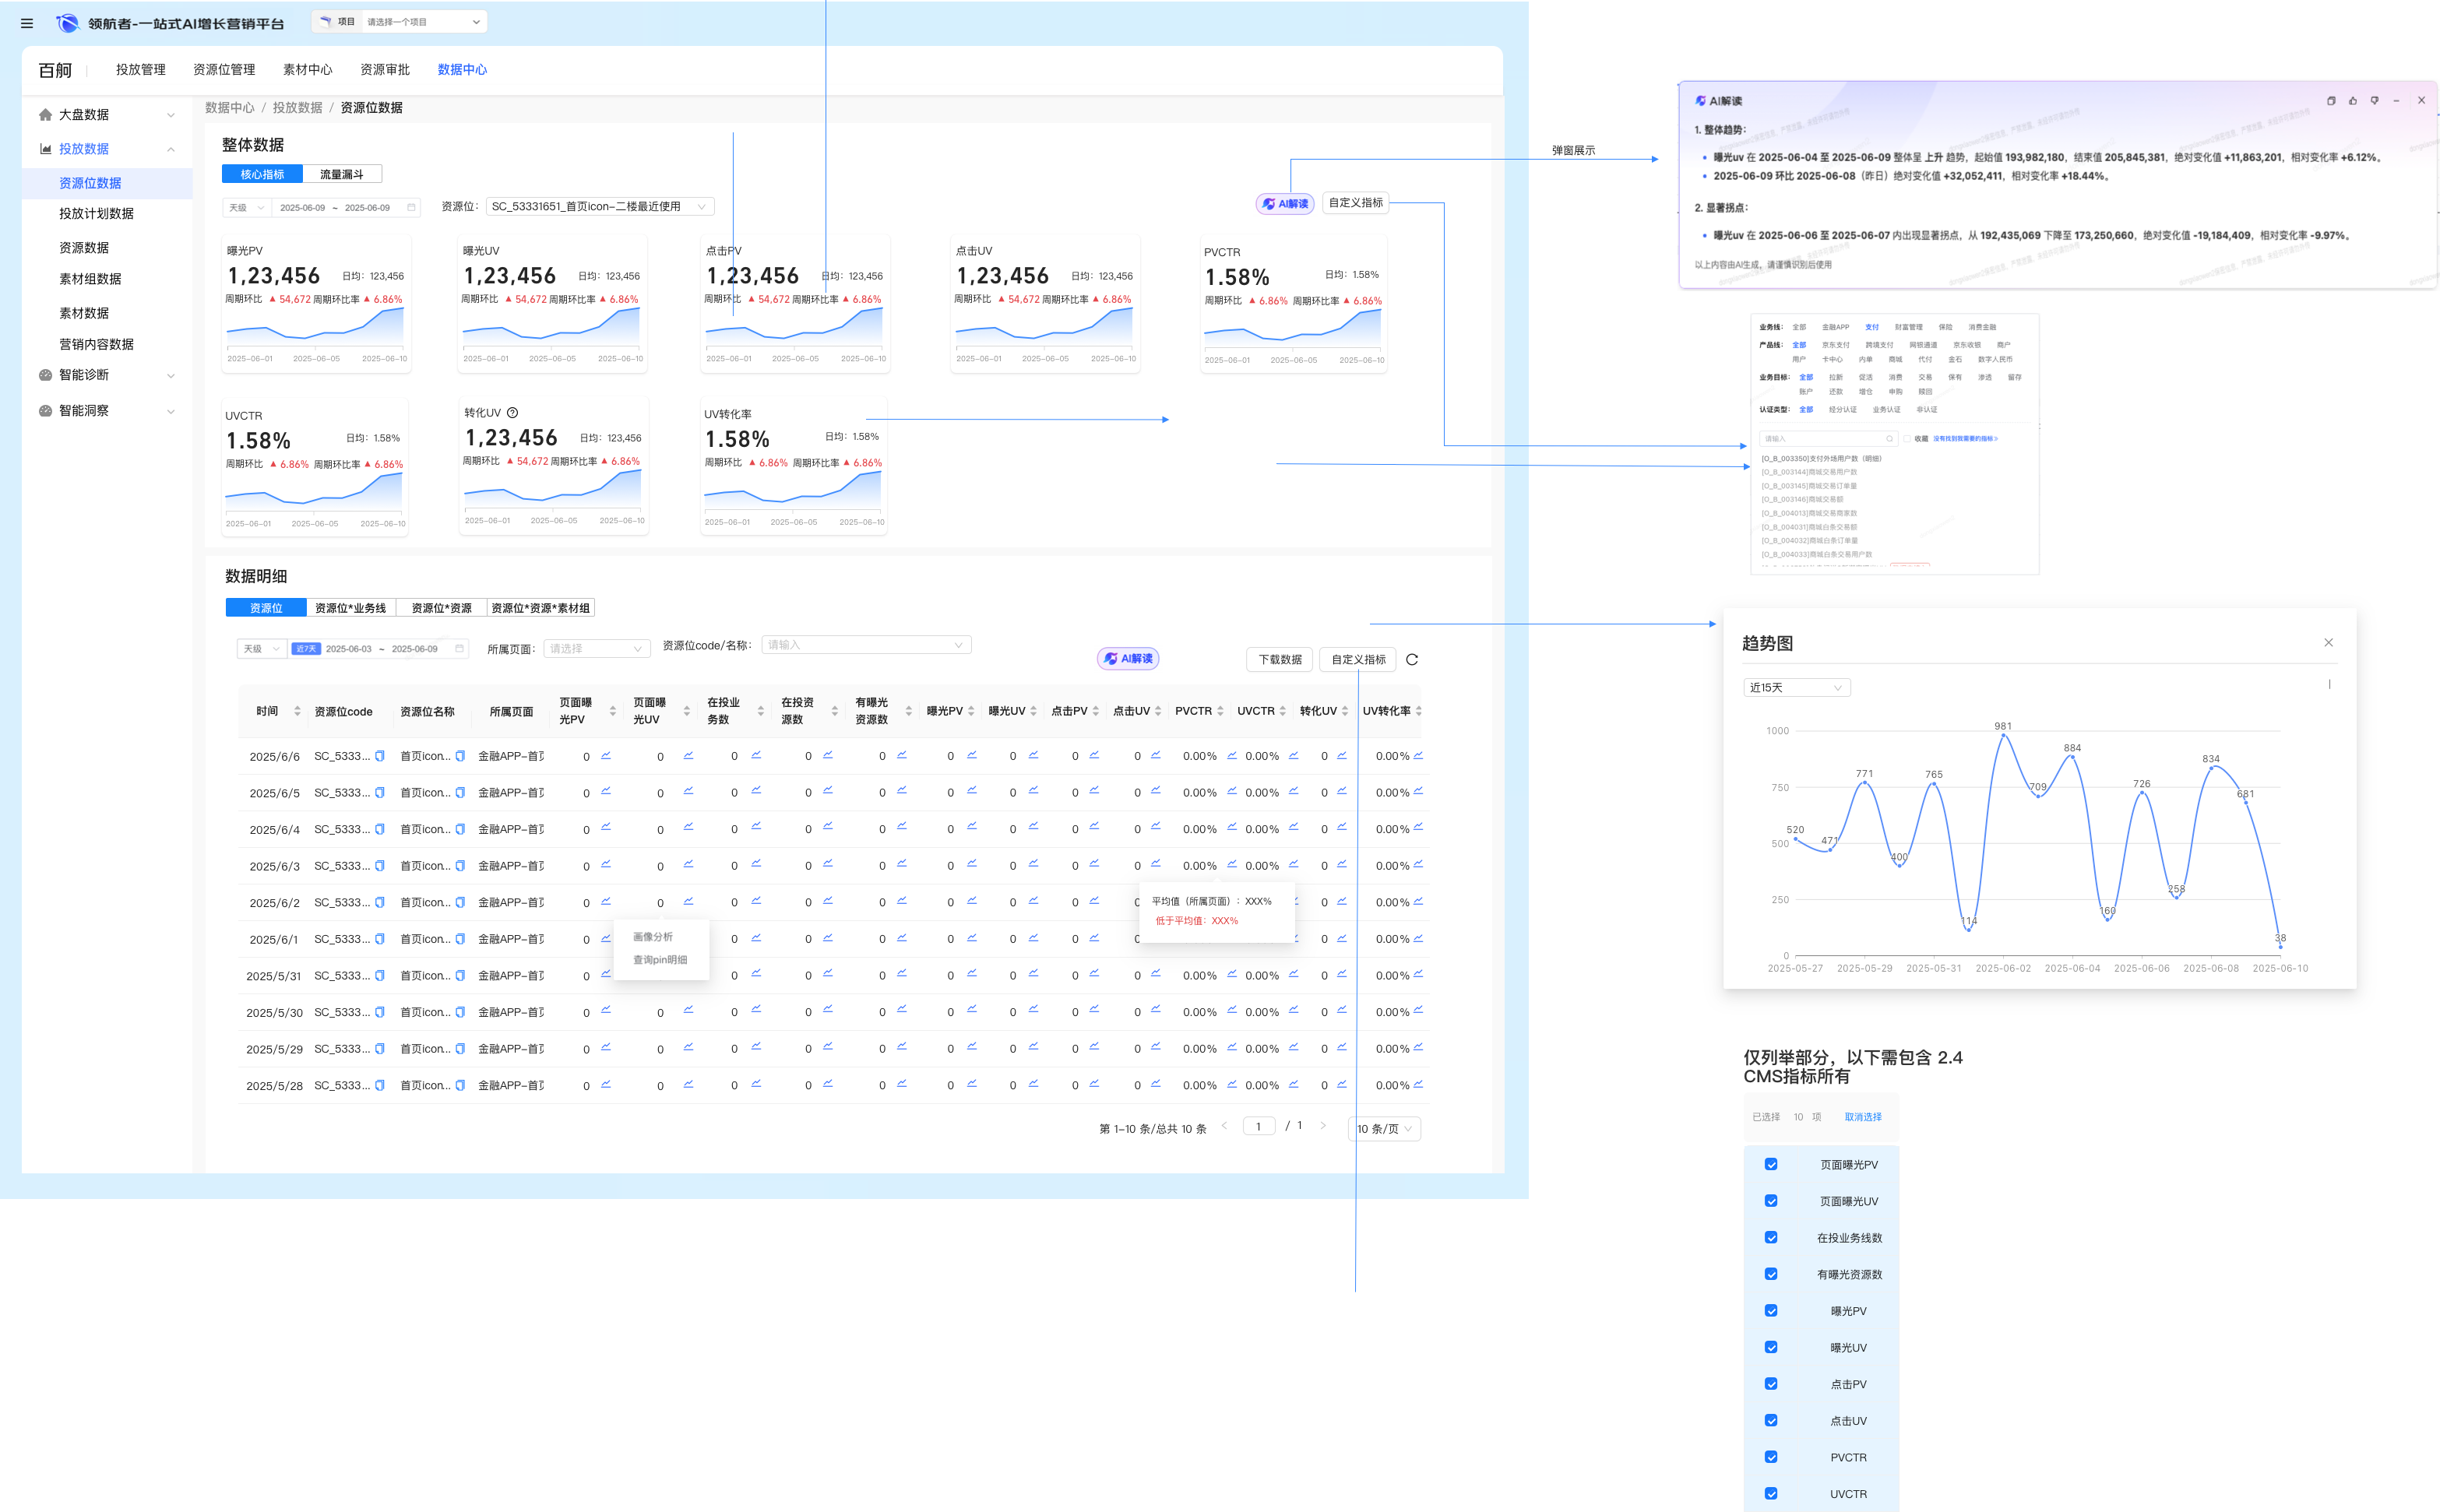Expand the 近15天 dropdown in trend chart
2440x1512 pixels.
[1796, 688]
